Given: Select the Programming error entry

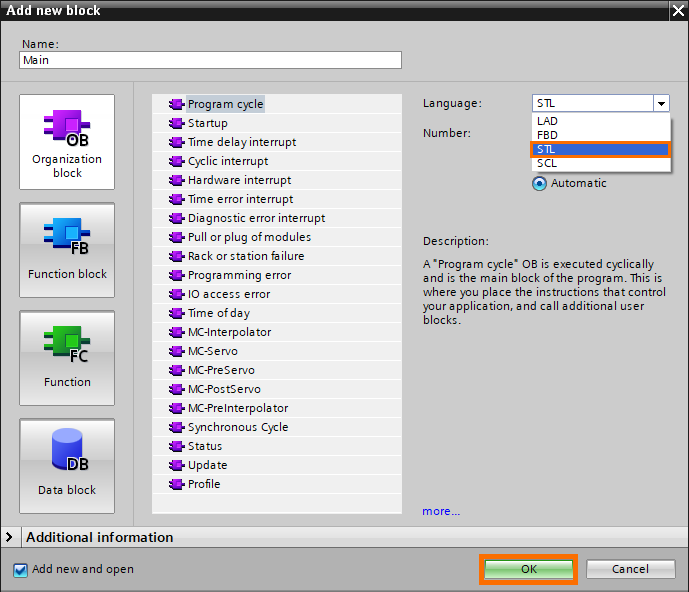Looking at the screenshot, I should click(277, 275).
